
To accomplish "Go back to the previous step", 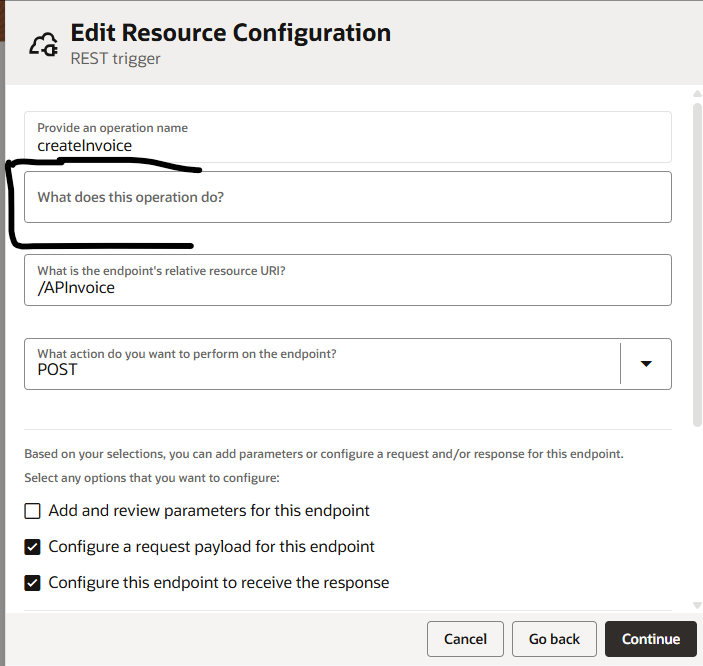I will tap(554, 639).
